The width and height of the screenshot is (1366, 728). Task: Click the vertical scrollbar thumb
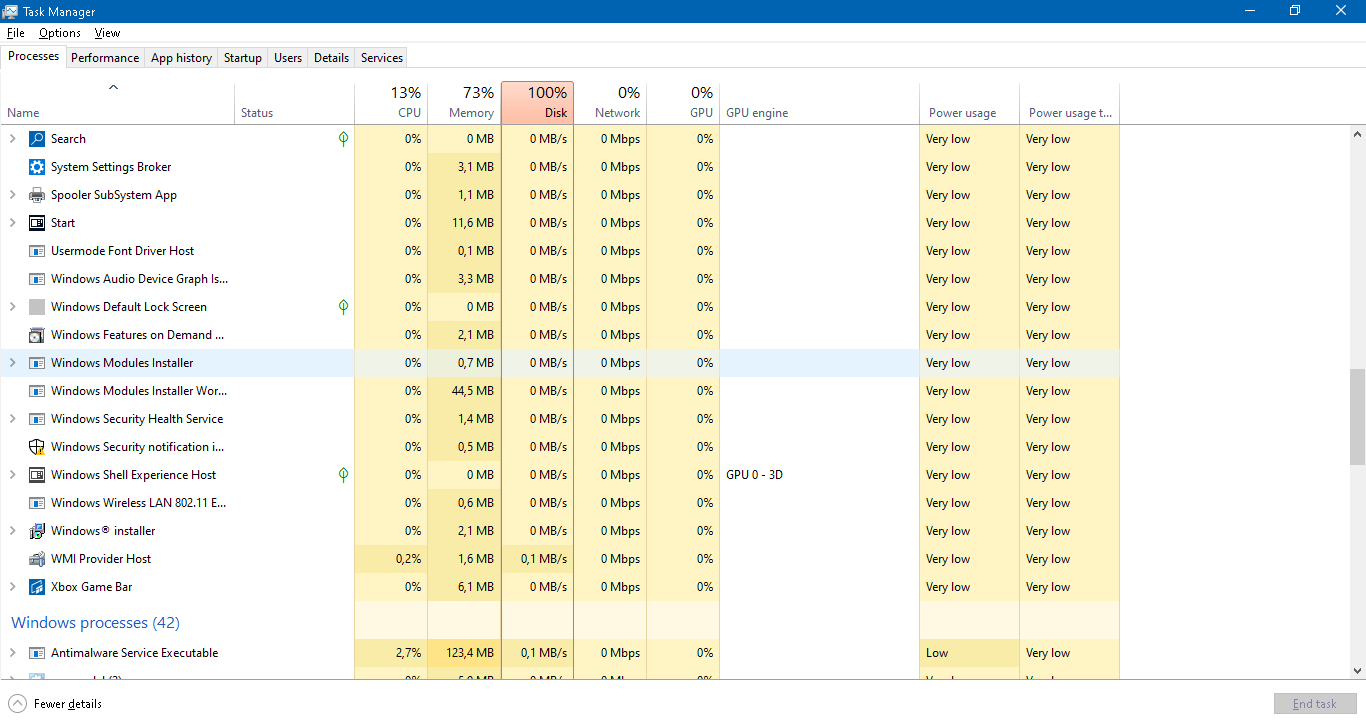click(x=1357, y=417)
